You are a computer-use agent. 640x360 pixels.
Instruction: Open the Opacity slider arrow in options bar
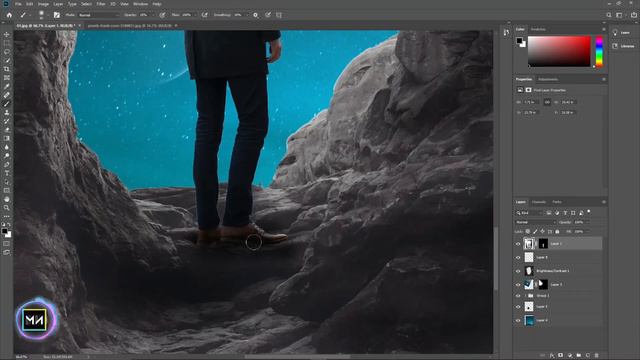(153, 15)
